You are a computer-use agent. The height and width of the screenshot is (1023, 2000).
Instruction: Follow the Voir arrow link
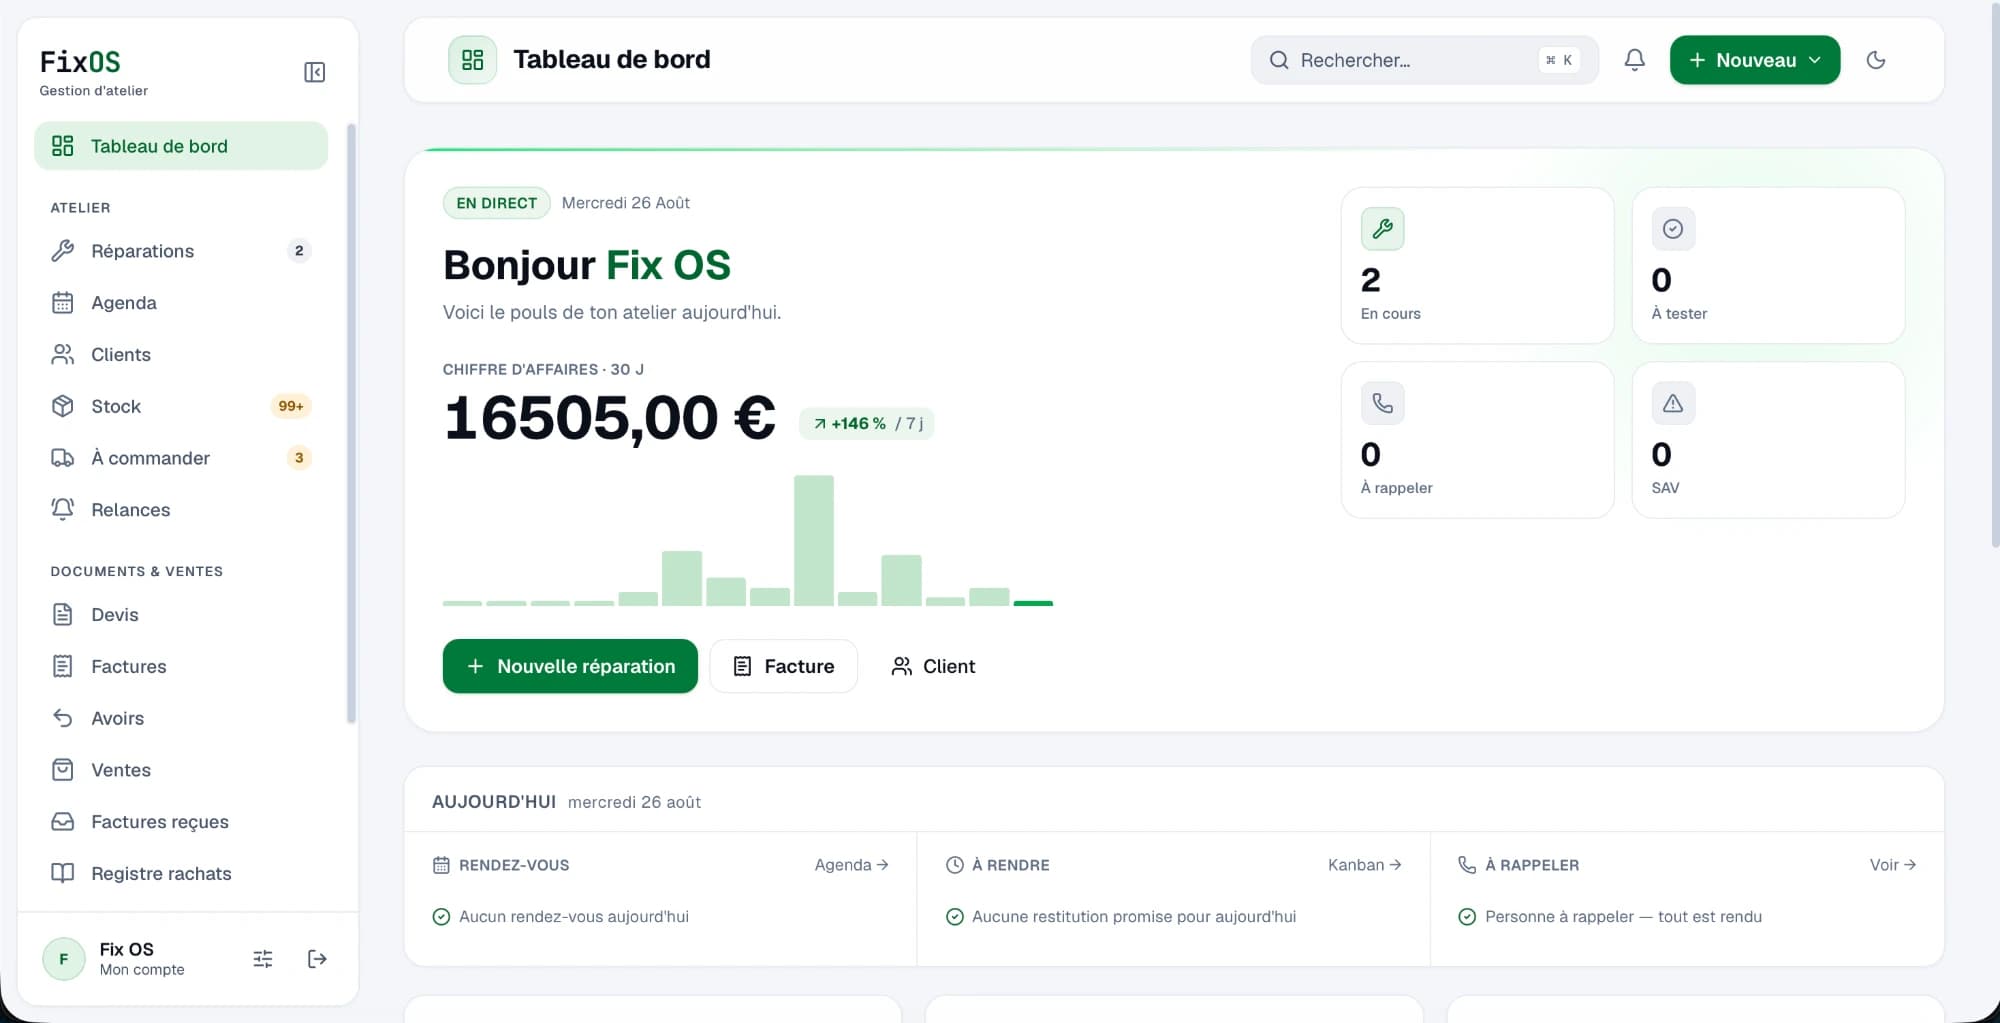pyautogui.click(x=1893, y=865)
